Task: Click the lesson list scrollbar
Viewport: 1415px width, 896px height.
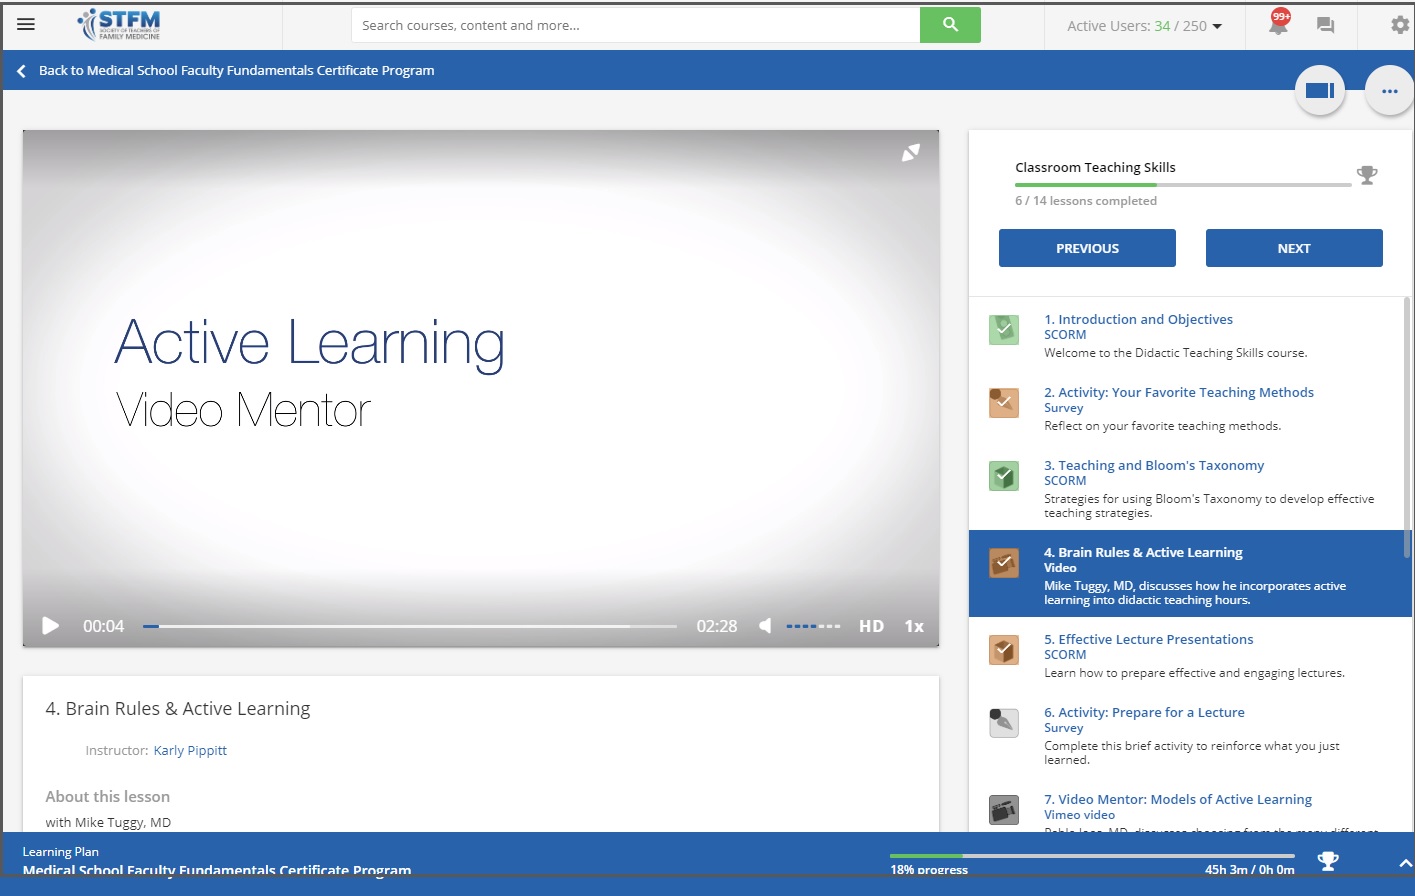Action: pos(1407,428)
